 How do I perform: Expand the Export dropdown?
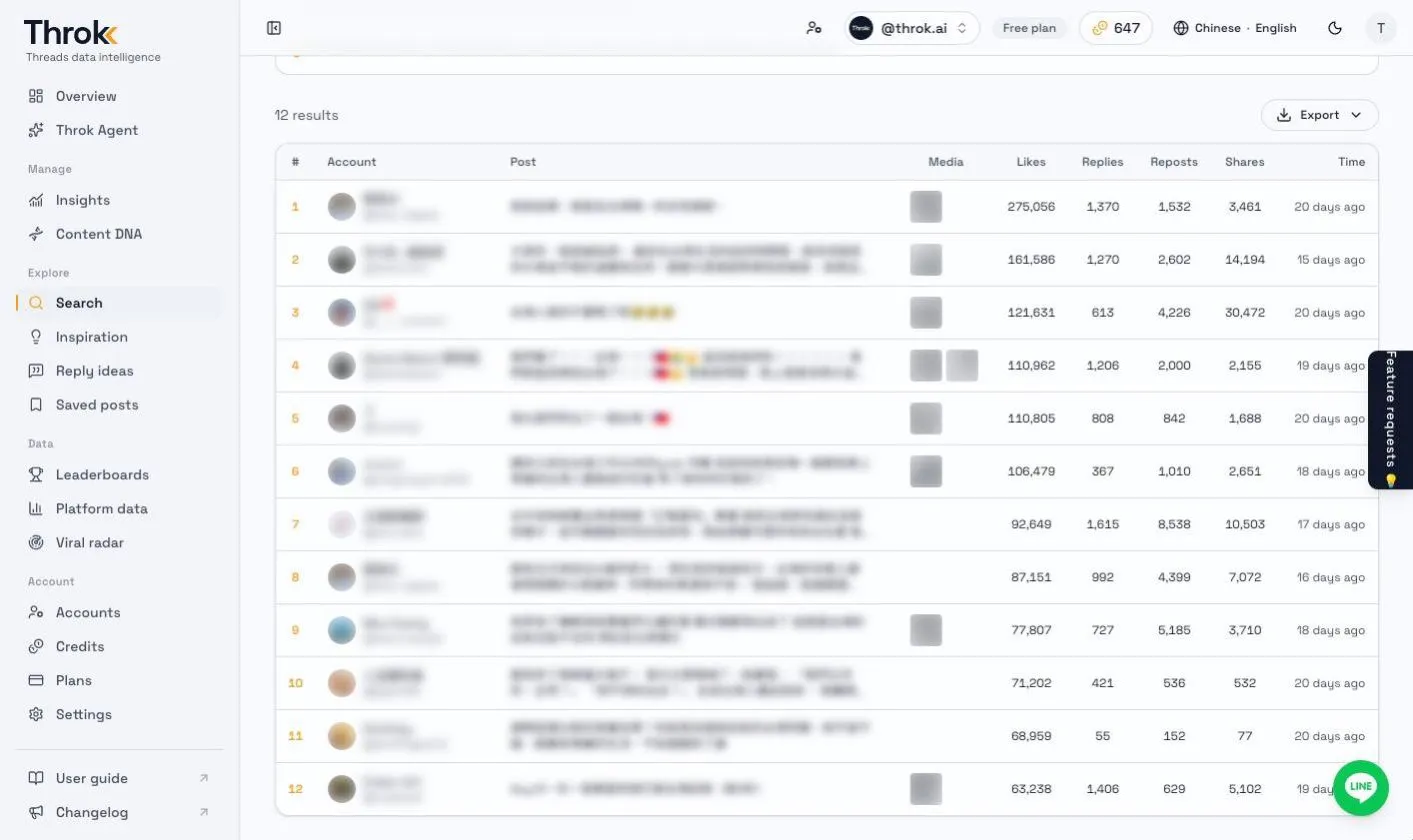(x=1319, y=115)
